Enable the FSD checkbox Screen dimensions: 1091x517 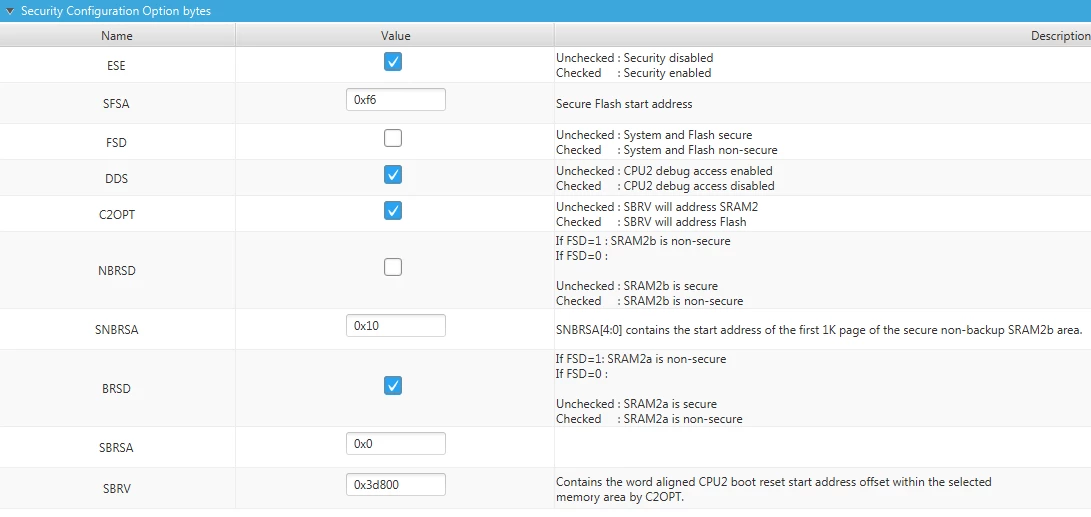[x=393, y=138]
